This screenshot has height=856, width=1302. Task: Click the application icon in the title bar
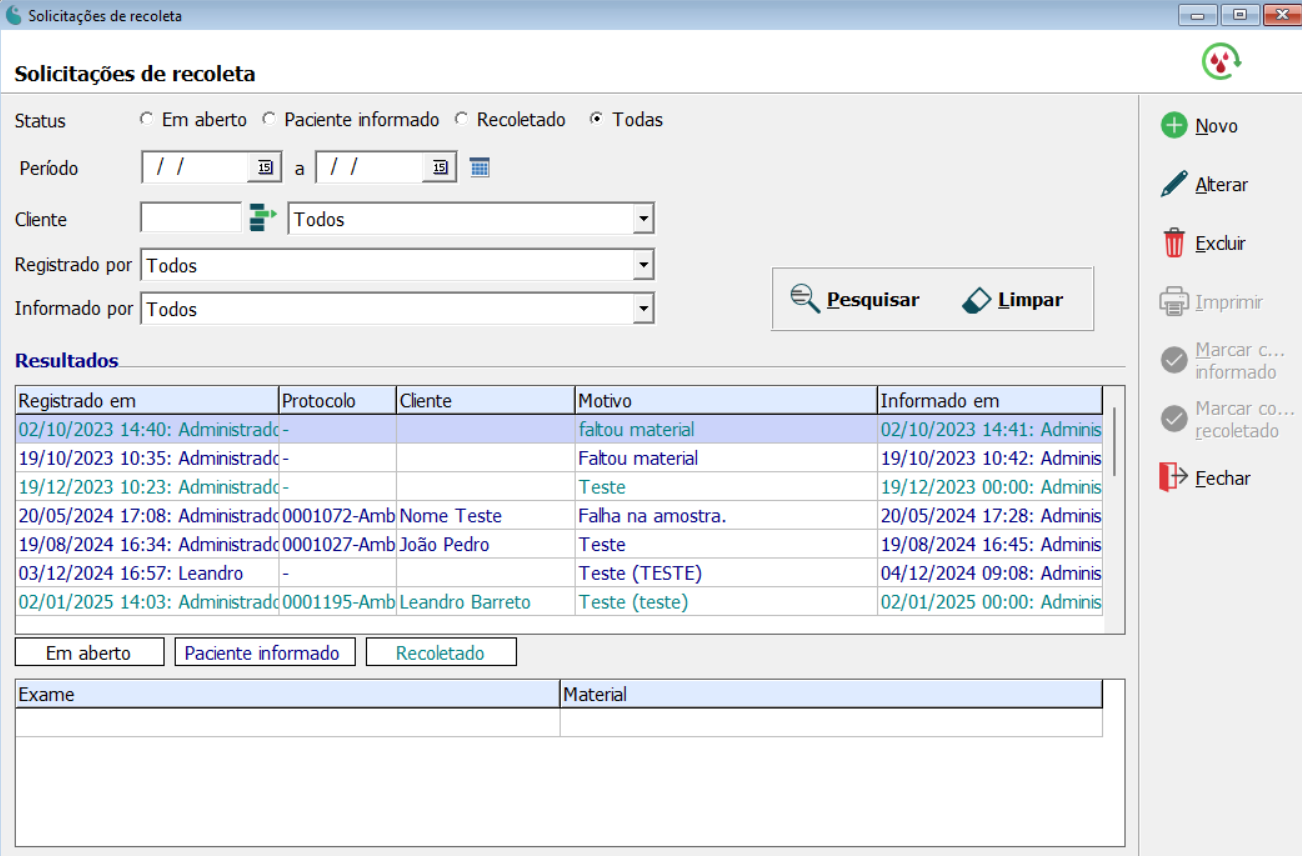(x=14, y=16)
